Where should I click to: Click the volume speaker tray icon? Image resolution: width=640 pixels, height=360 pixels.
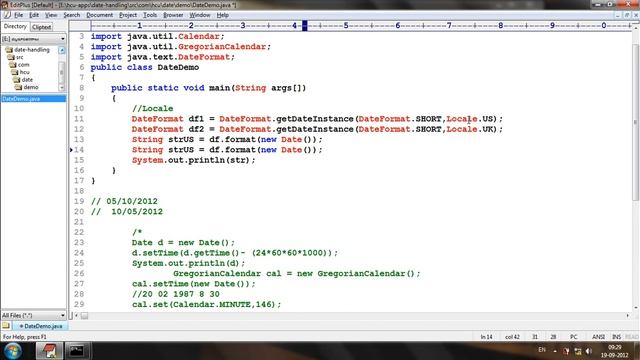pos(589,351)
